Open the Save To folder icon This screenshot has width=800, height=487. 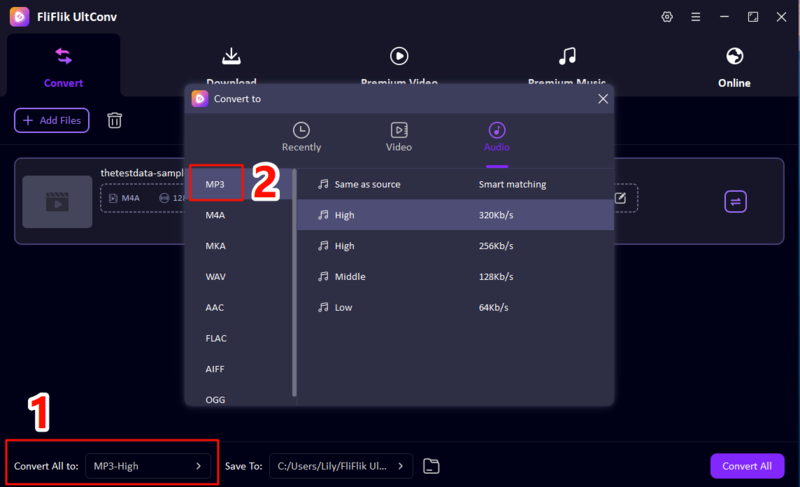[431, 466]
